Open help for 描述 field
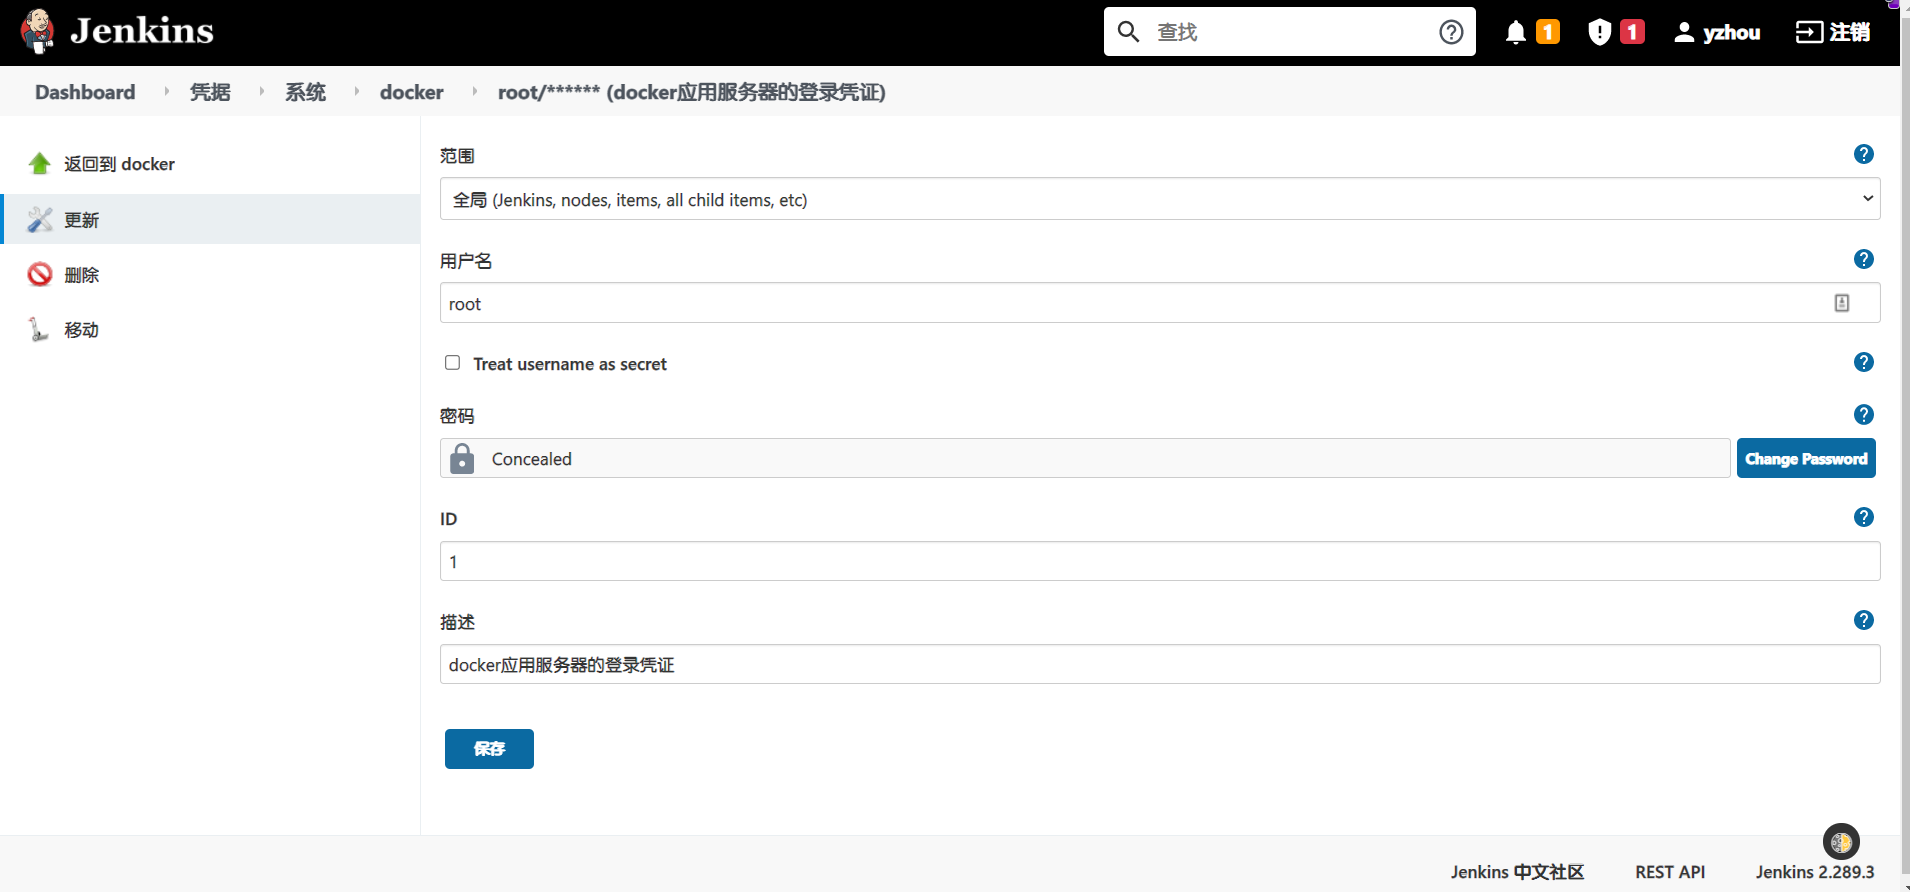The height and width of the screenshot is (892, 1910). tap(1864, 620)
